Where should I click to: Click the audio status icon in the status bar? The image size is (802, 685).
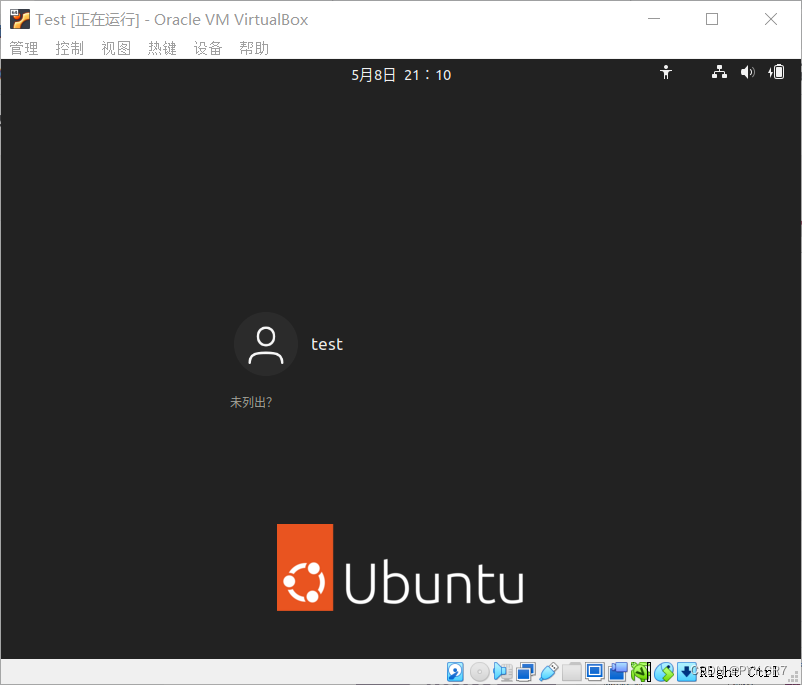(x=502, y=672)
